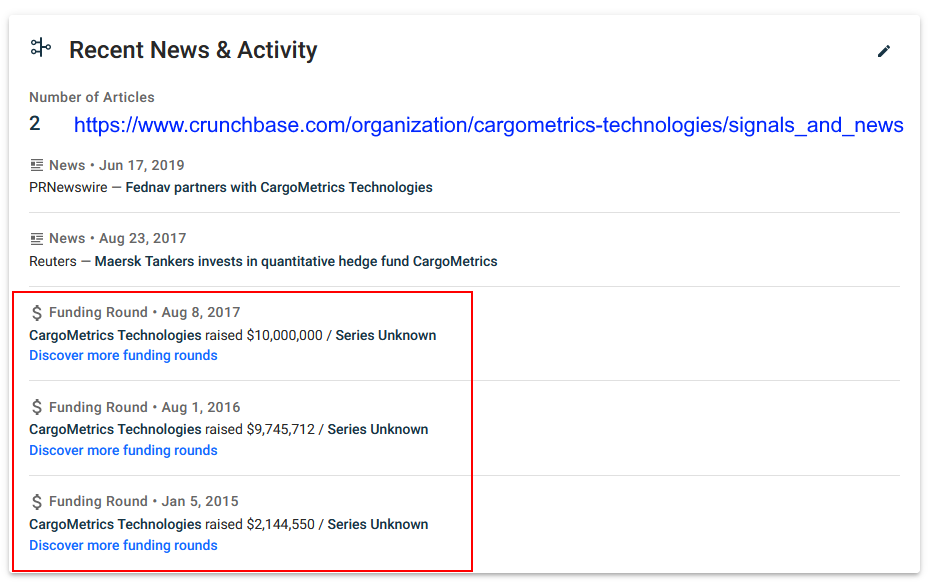932x585 pixels.
Task: Click dollar icon for Aug 1, 2016 round
Action: [x=37, y=407]
